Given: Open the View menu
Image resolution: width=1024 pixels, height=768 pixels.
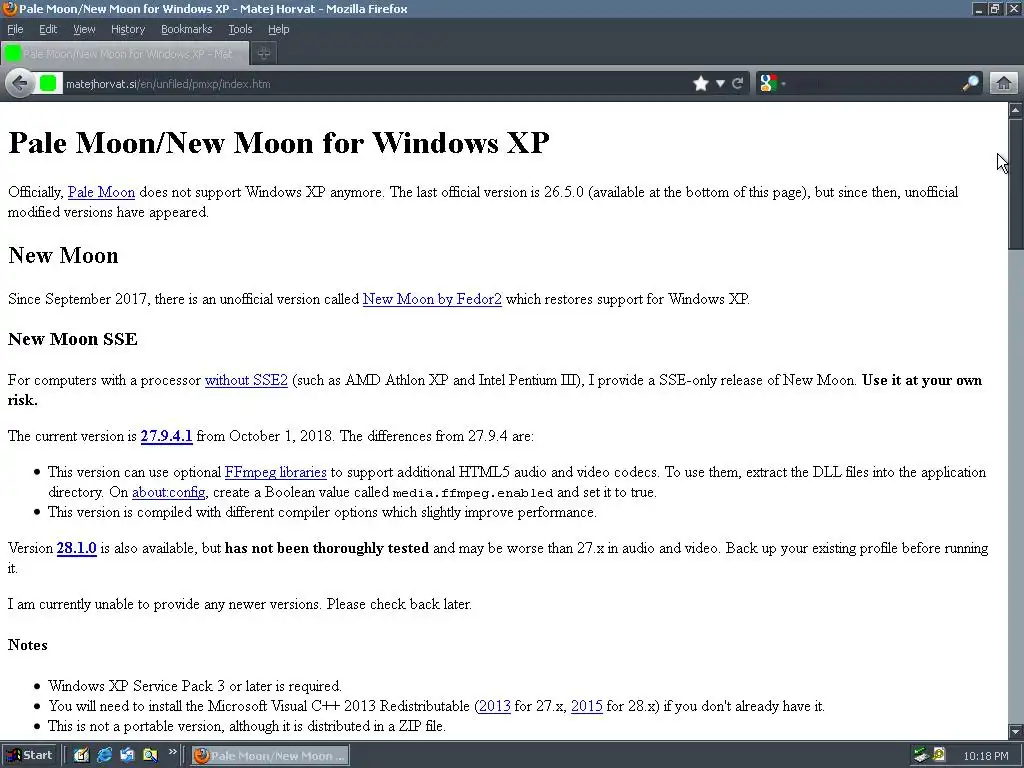Looking at the screenshot, I should [84, 29].
